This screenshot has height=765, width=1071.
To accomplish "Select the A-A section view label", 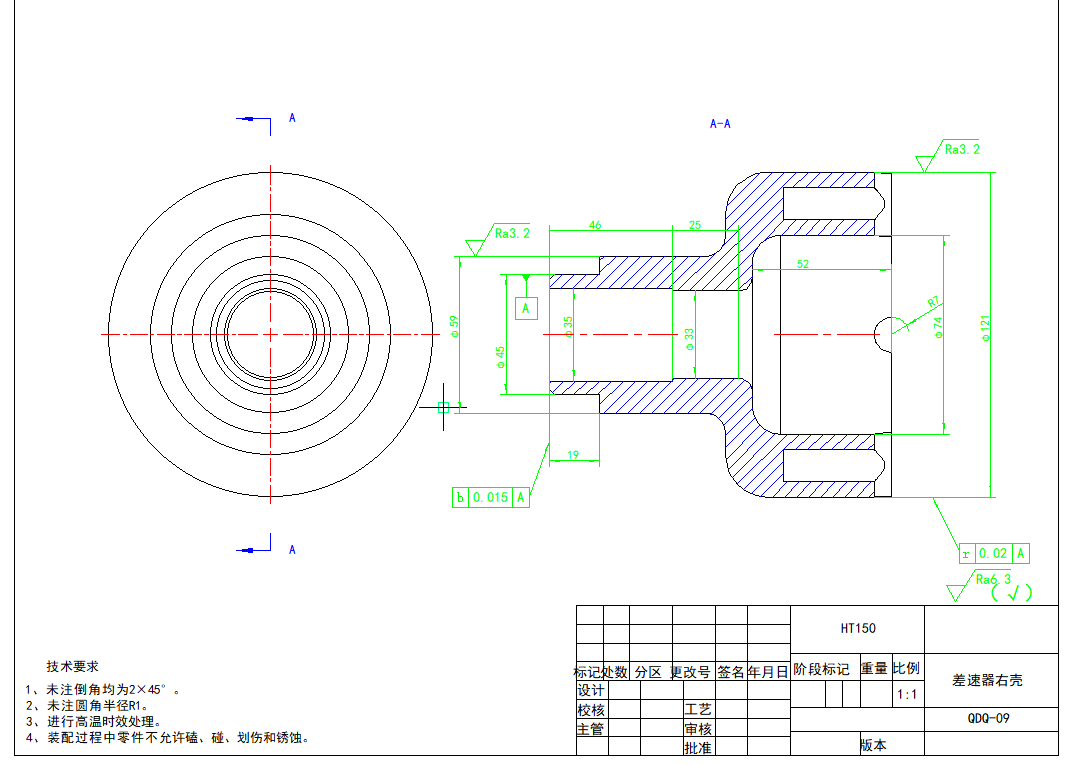I will [x=720, y=124].
